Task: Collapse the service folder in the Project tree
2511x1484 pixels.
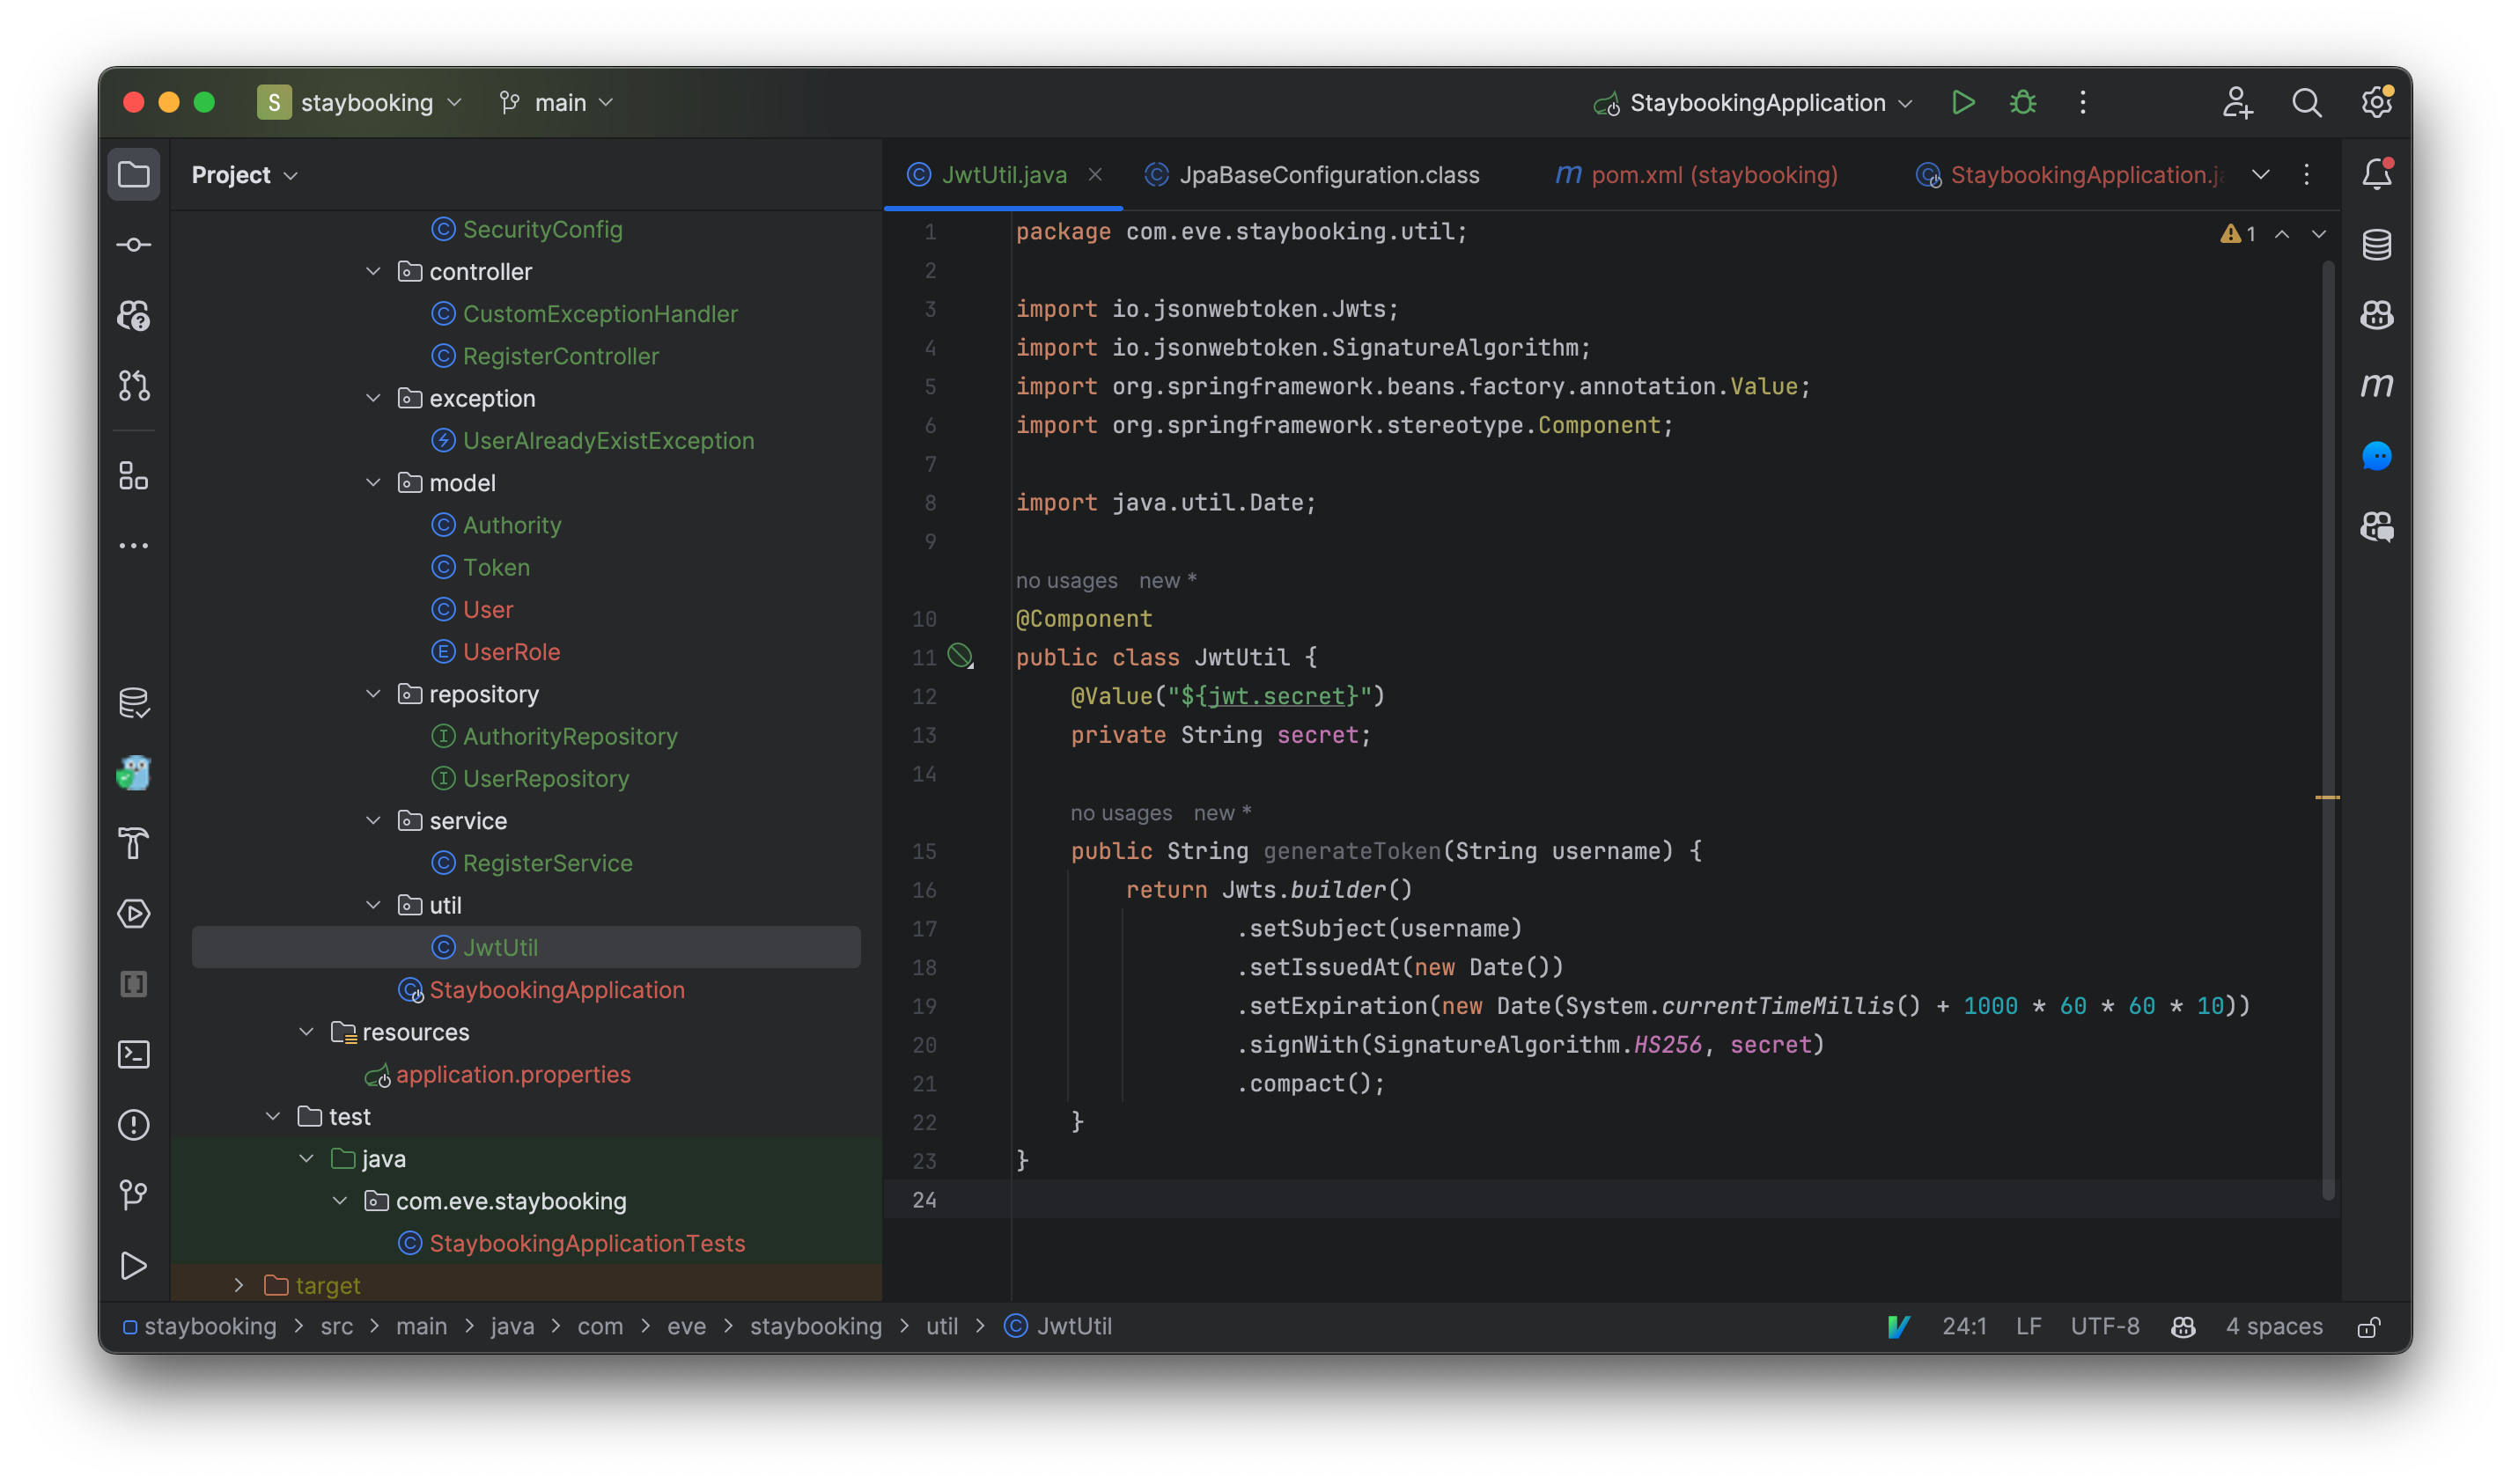Action: pyautogui.click(x=374, y=820)
